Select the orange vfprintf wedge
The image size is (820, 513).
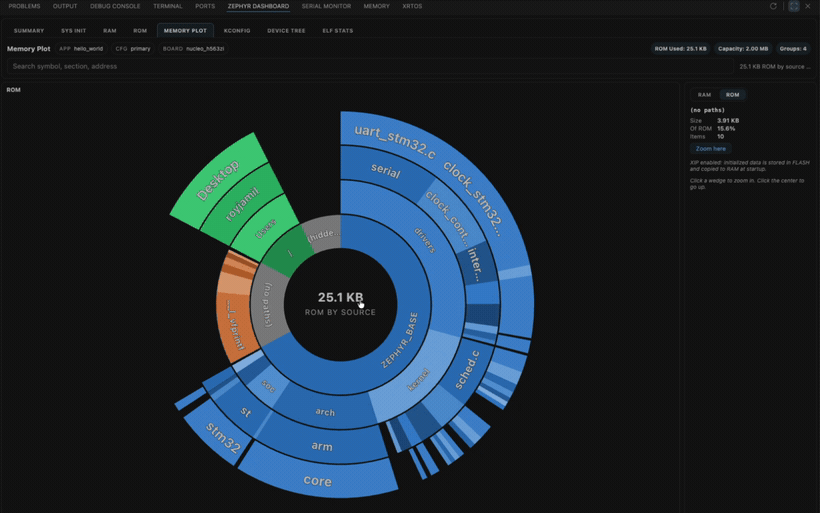(x=235, y=324)
